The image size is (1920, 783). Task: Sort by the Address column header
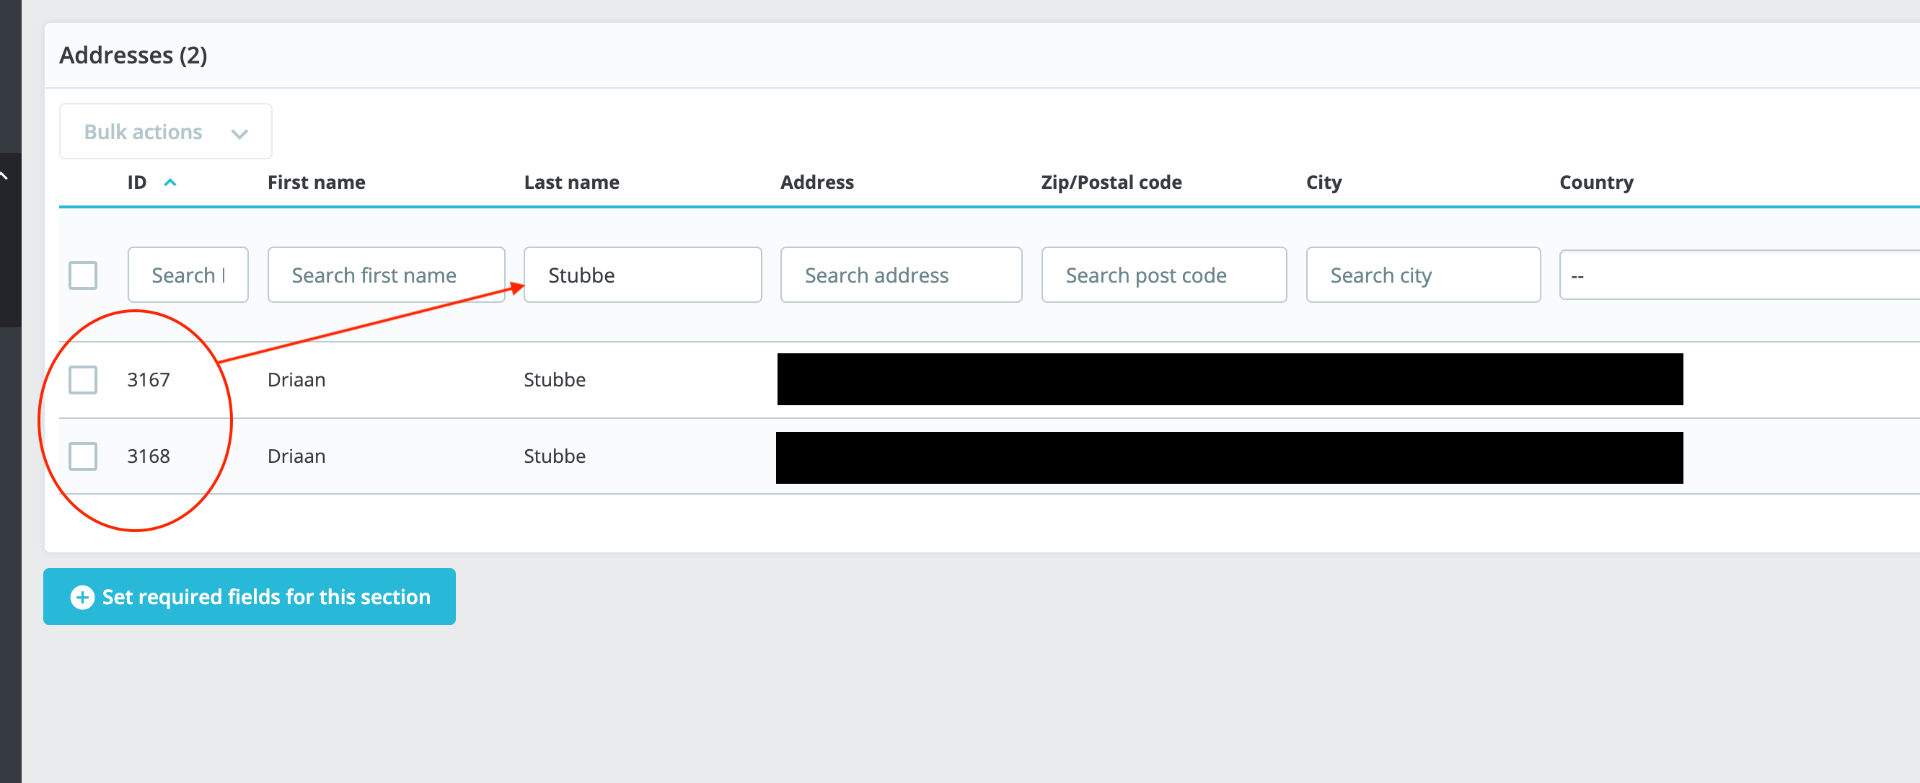(x=817, y=182)
